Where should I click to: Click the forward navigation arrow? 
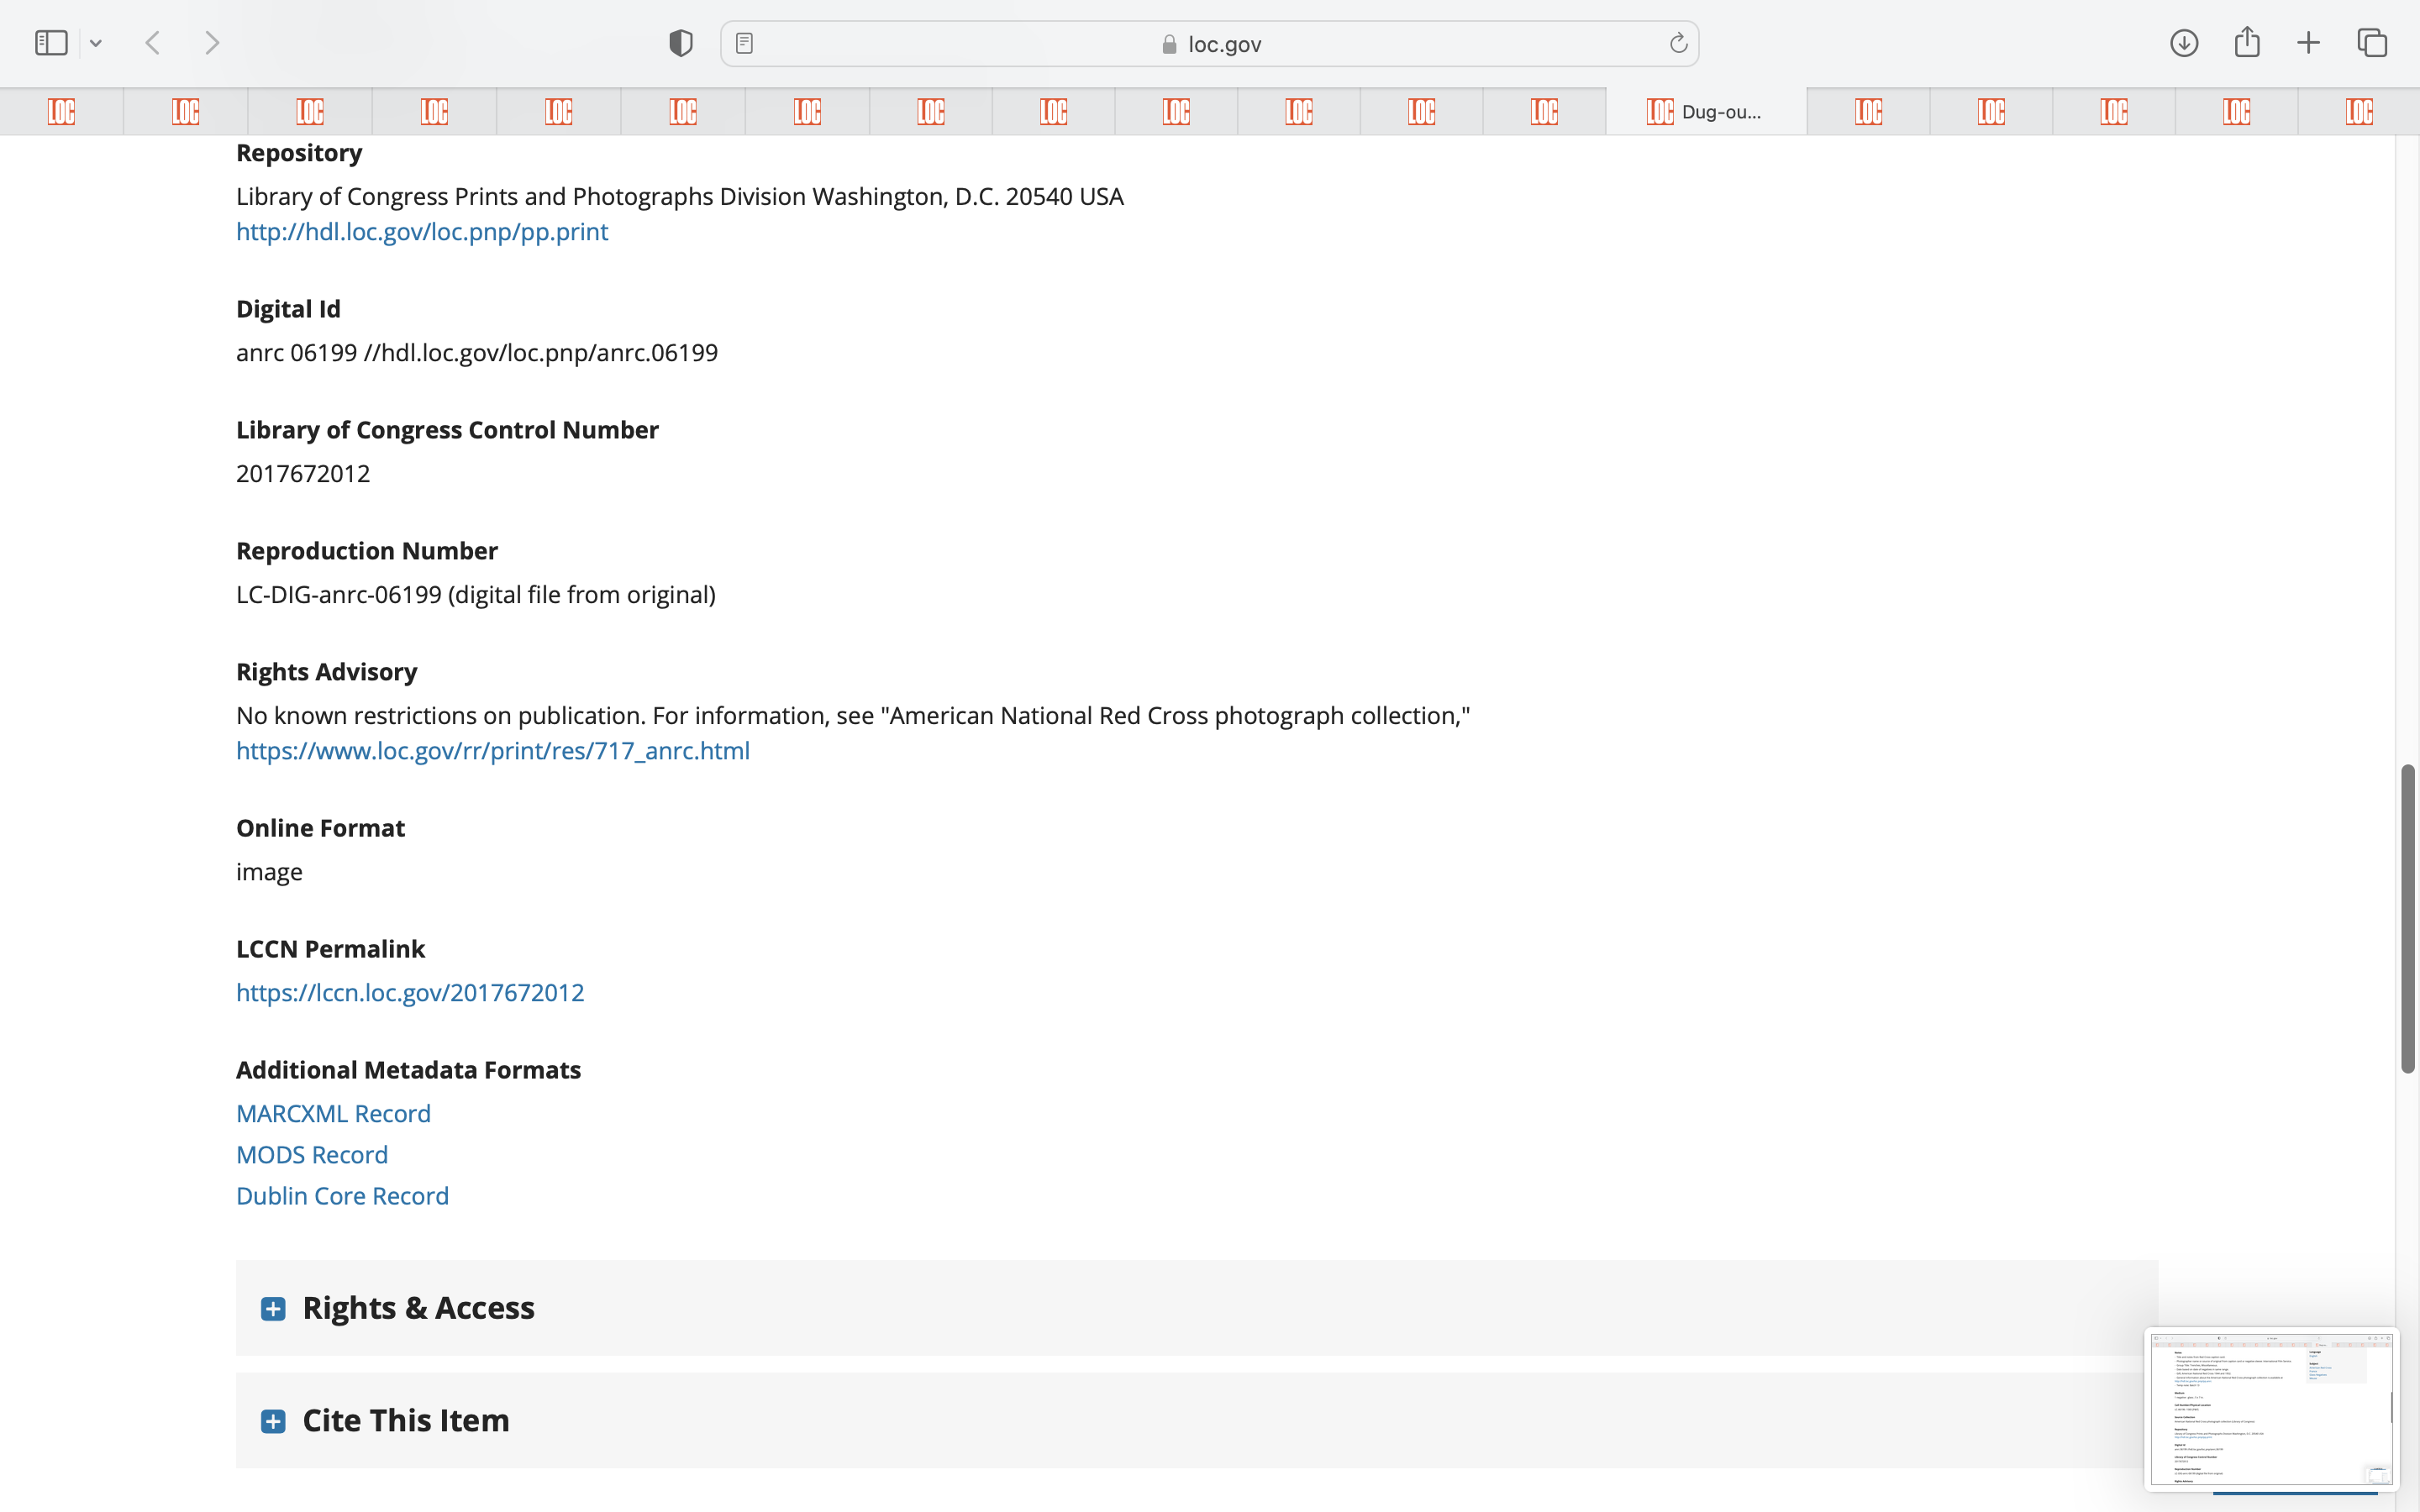coord(211,43)
